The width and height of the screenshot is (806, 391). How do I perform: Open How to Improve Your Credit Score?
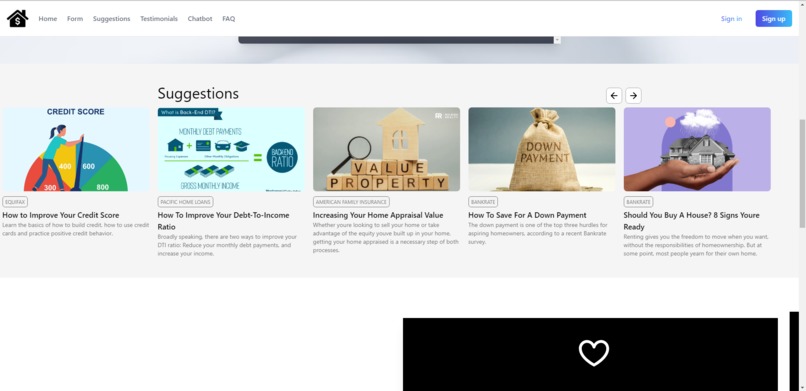click(61, 215)
